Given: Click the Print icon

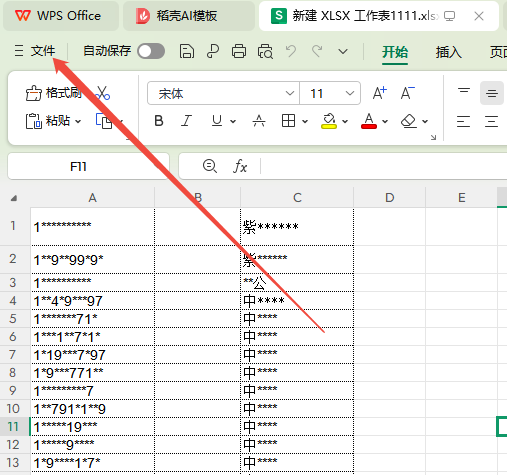Looking at the screenshot, I should [239, 52].
